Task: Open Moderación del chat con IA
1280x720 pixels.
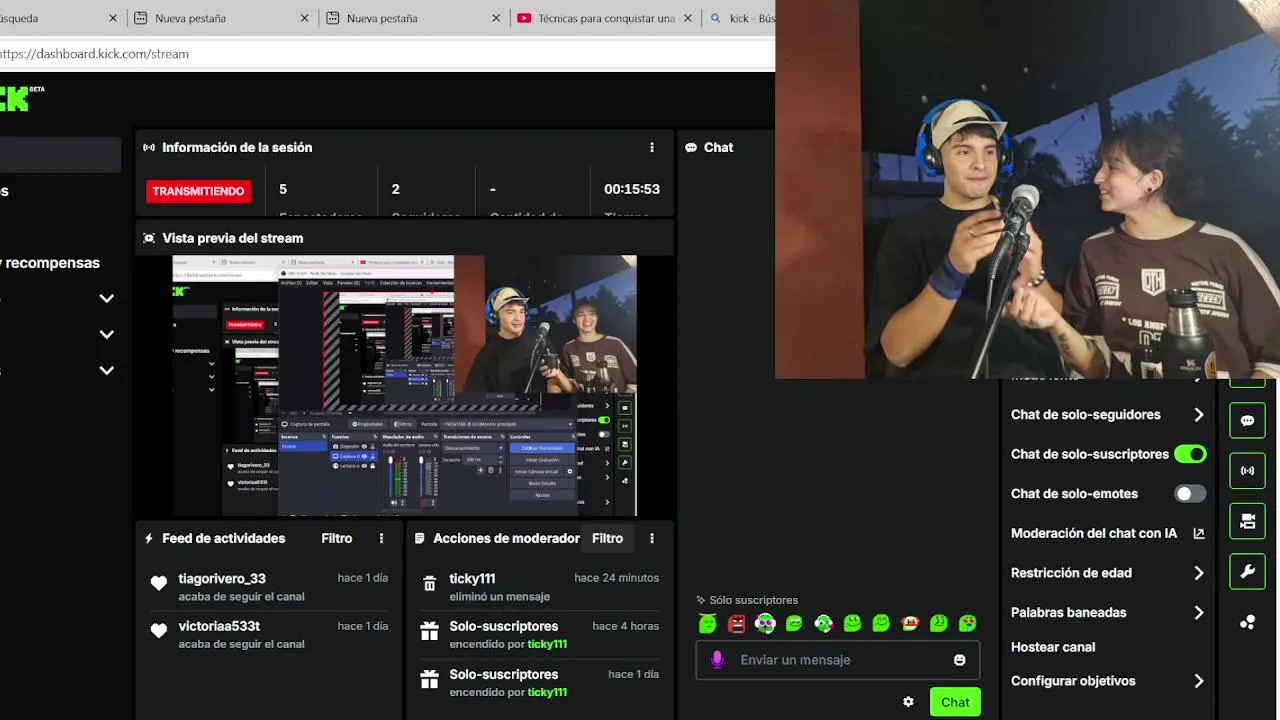Action: (1094, 534)
